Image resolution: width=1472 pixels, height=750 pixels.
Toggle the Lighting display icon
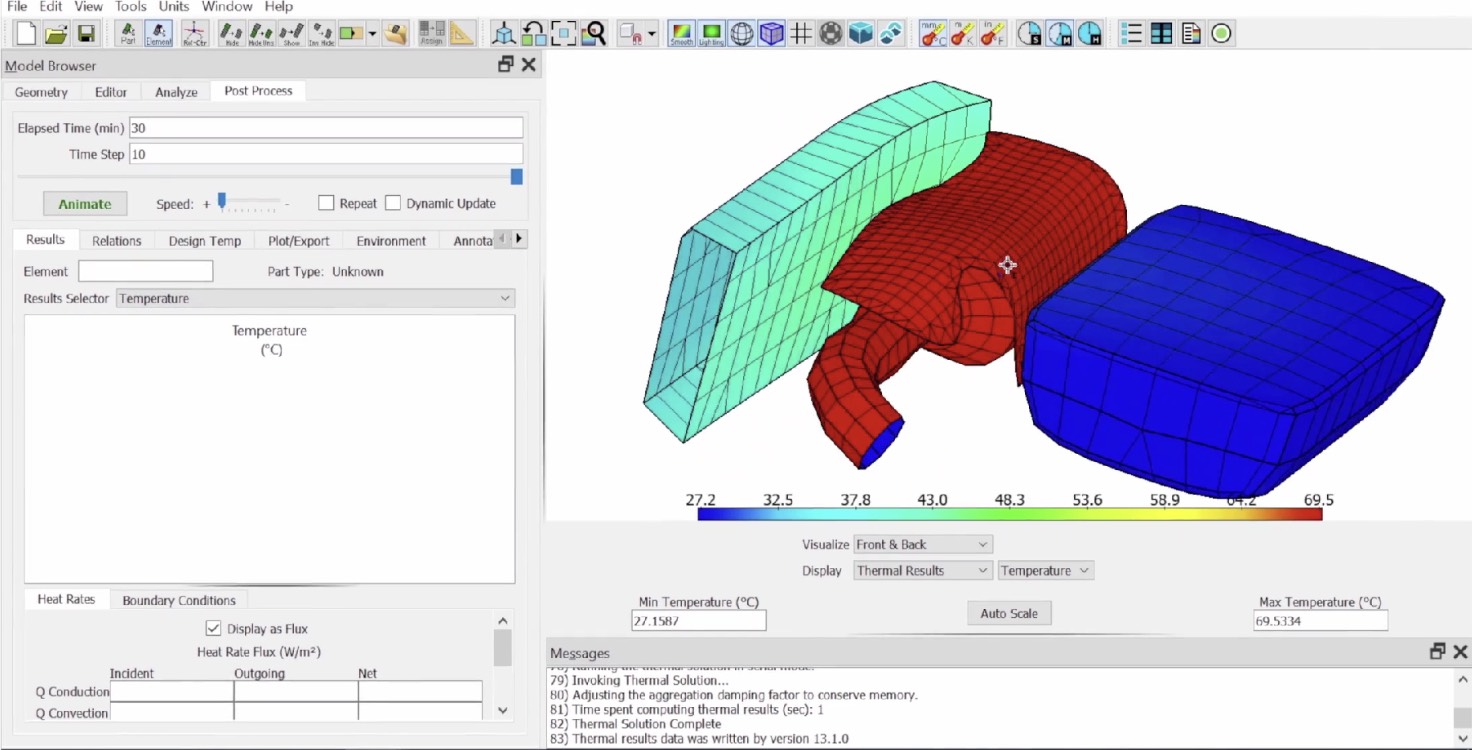click(711, 34)
